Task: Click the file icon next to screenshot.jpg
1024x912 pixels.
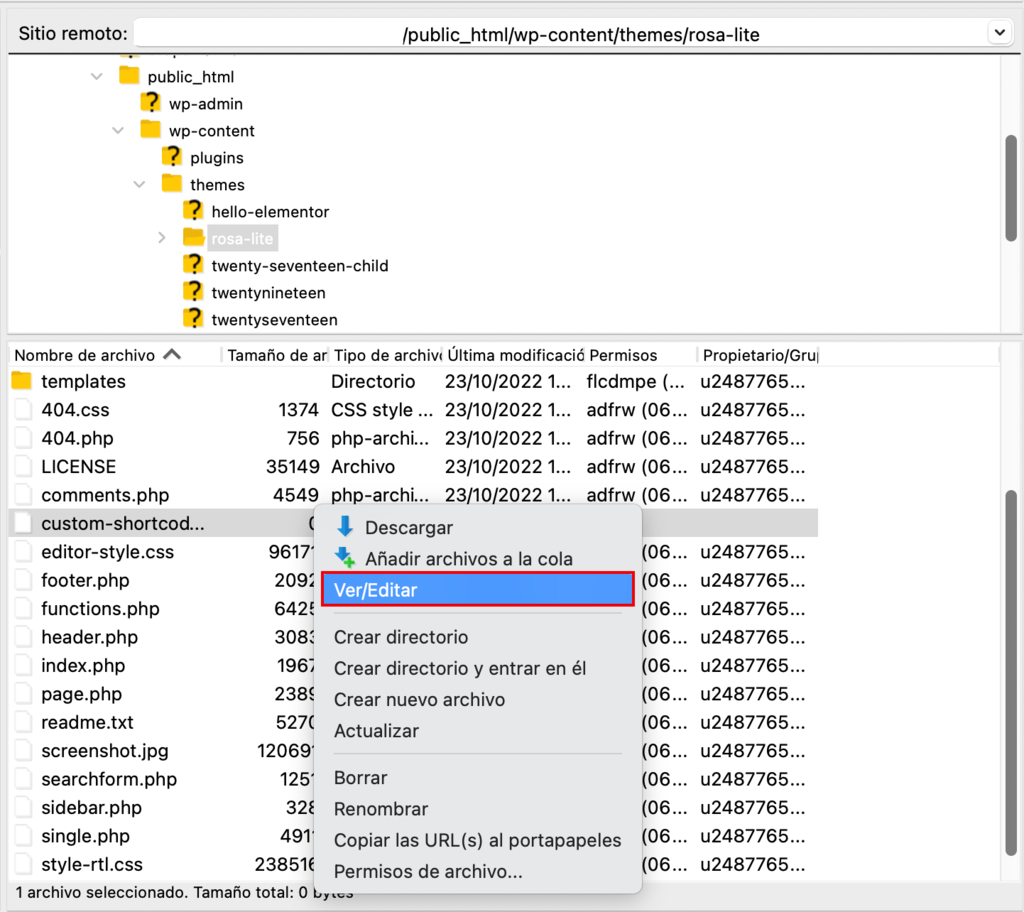Action: (22, 751)
